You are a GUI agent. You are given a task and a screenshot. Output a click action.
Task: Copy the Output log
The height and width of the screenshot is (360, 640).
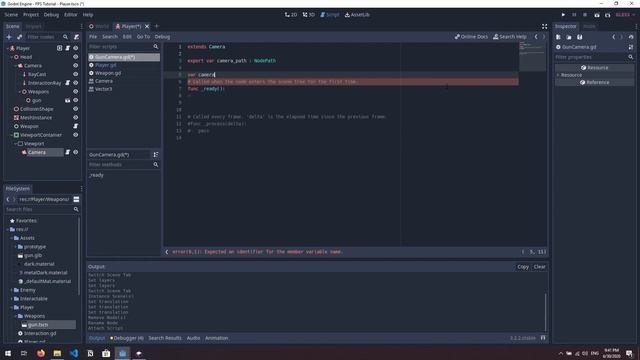(x=523, y=267)
